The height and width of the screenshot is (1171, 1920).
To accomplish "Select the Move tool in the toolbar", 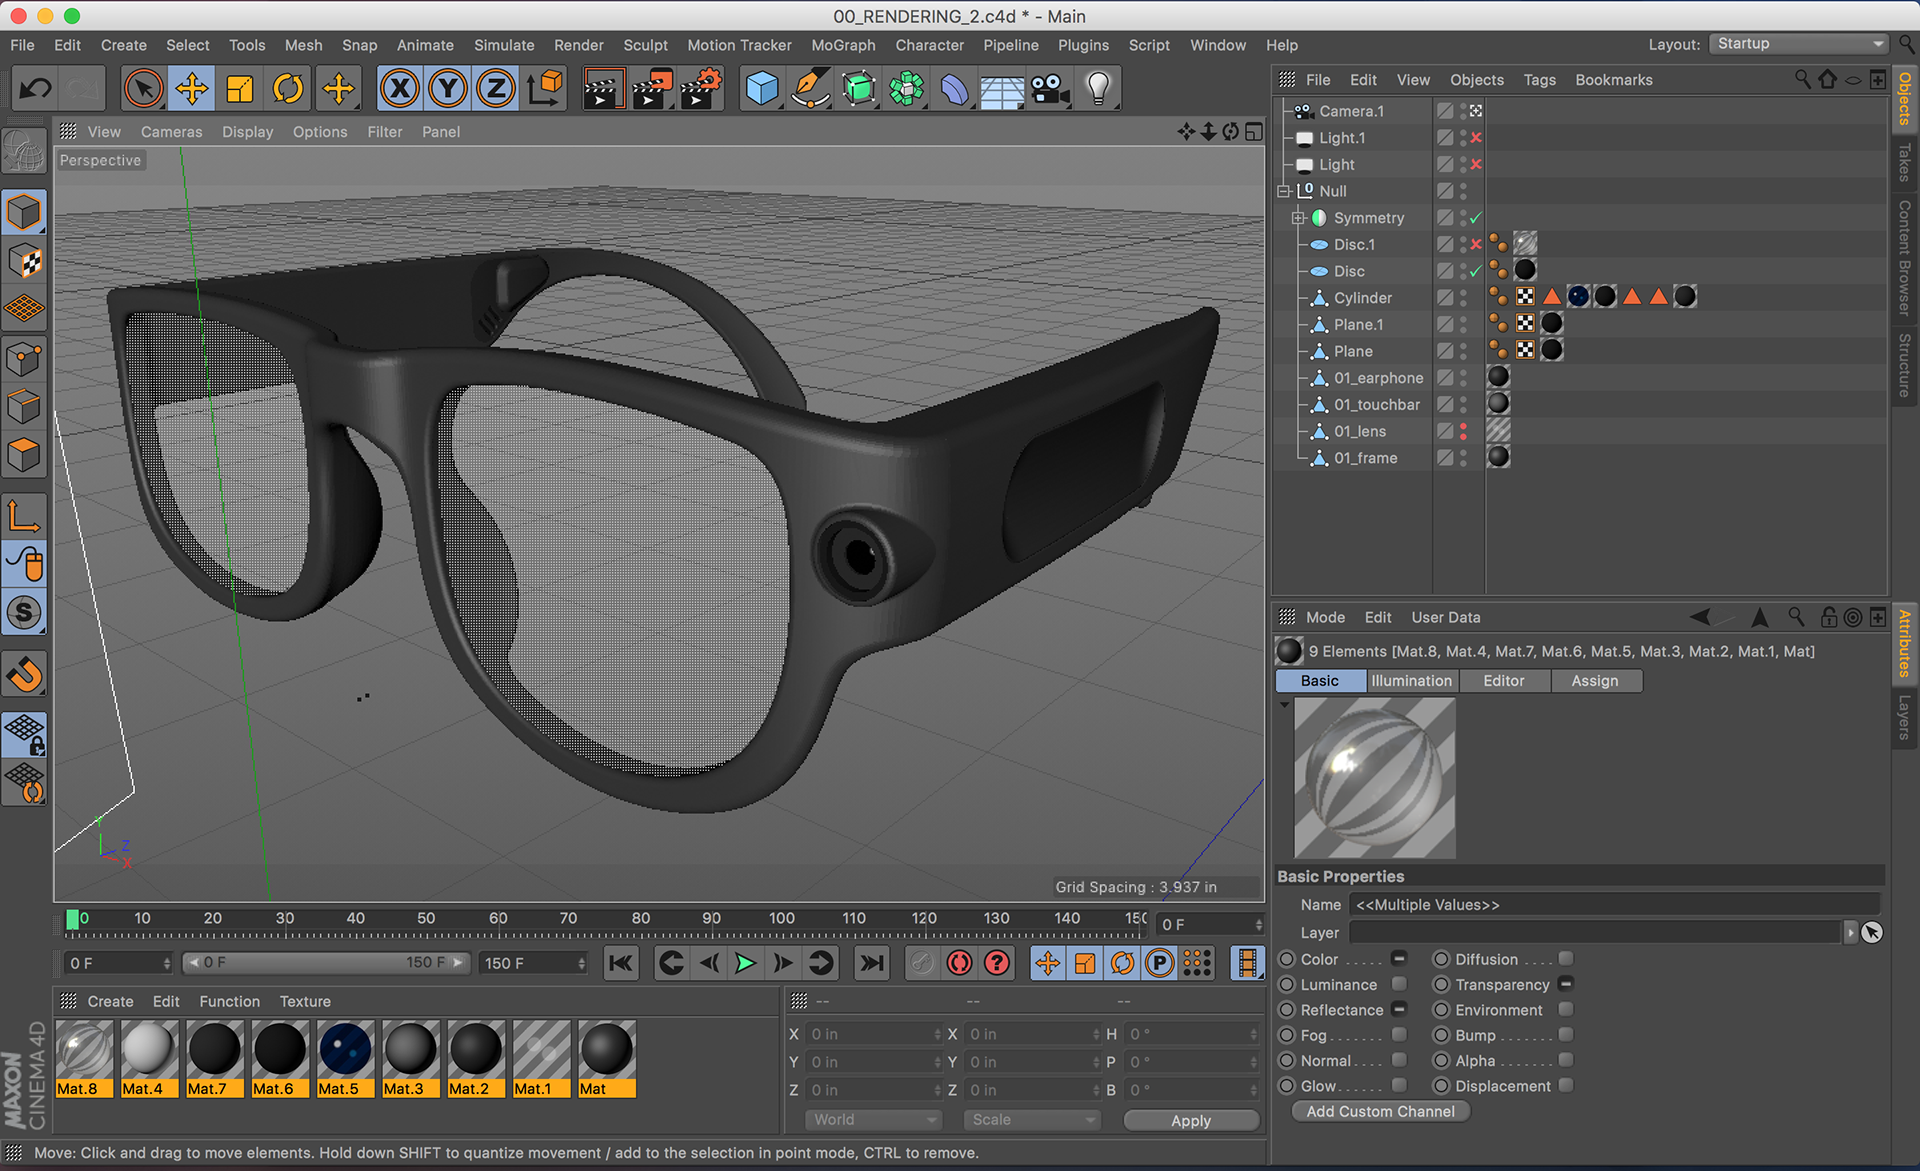I will click(192, 88).
